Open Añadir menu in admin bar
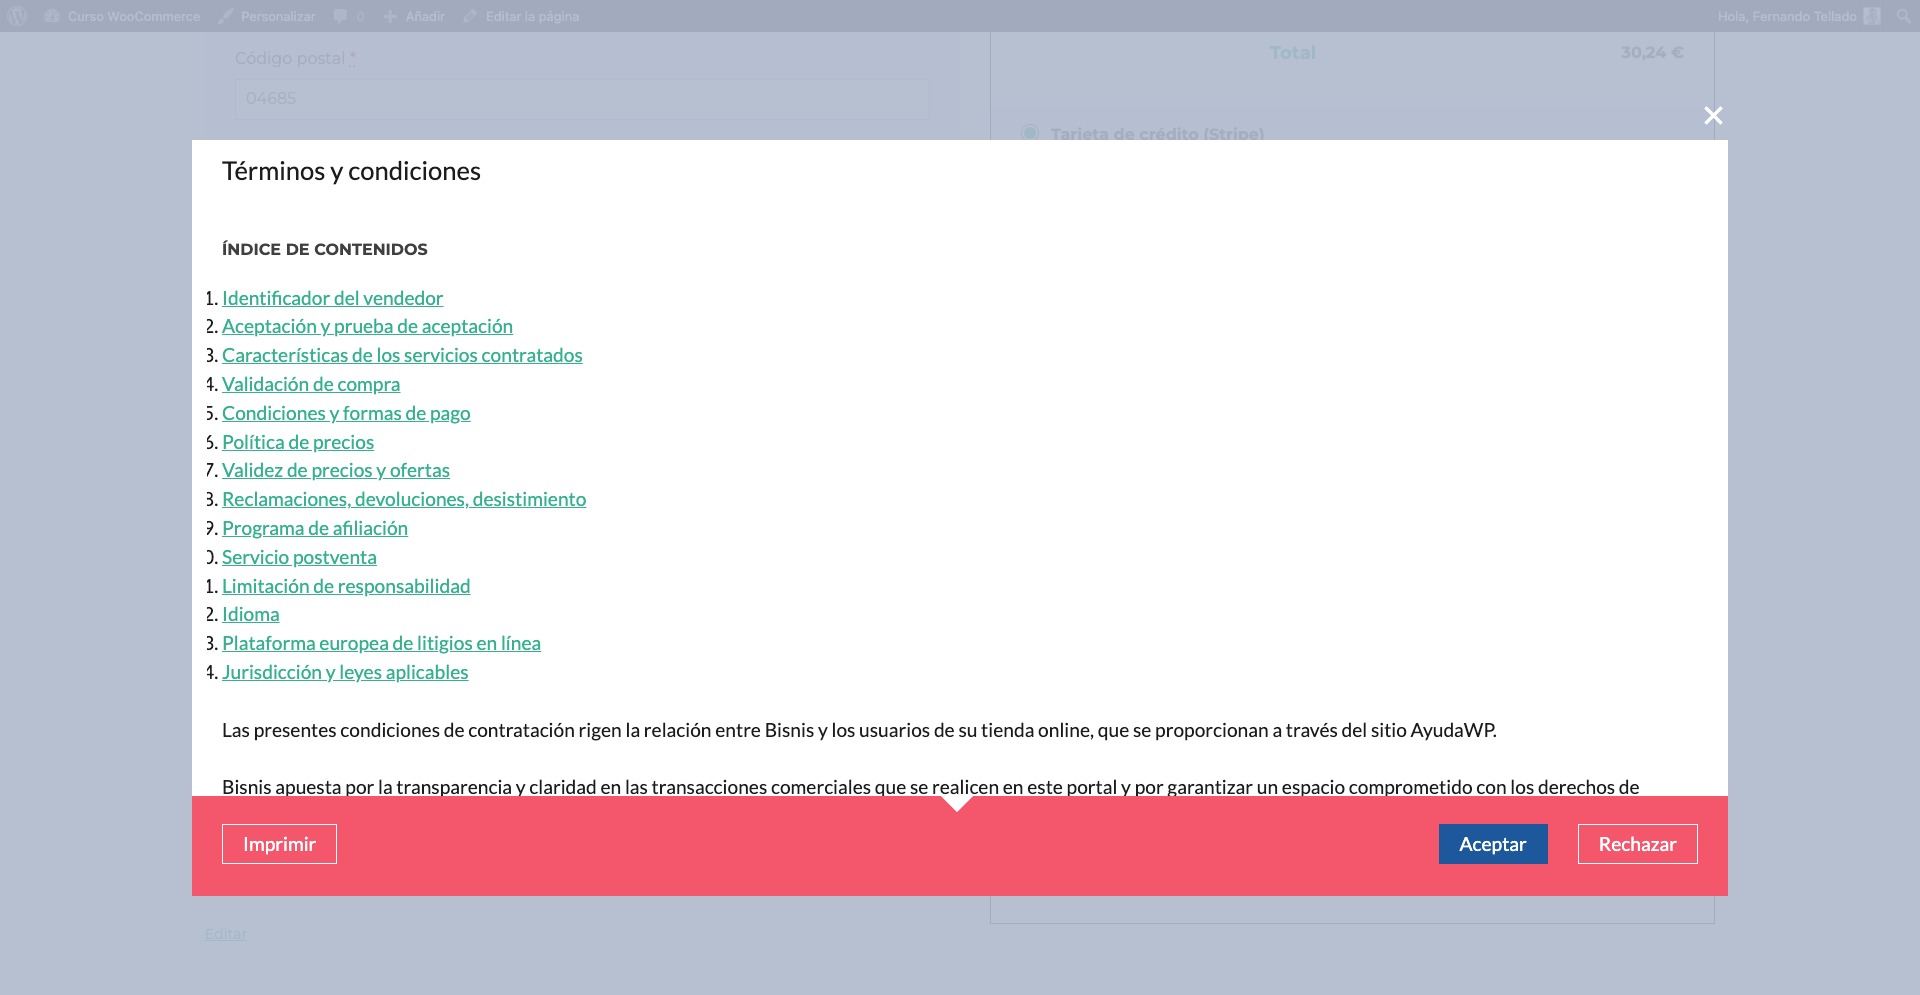Image resolution: width=1920 pixels, height=995 pixels. point(414,16)
